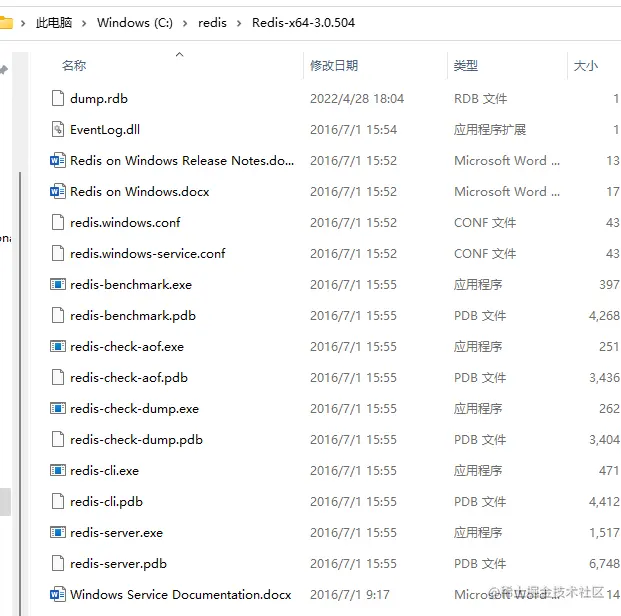Click the EventLog.dll file icon
Screen dimensions: 621x616
click(58, 129)
